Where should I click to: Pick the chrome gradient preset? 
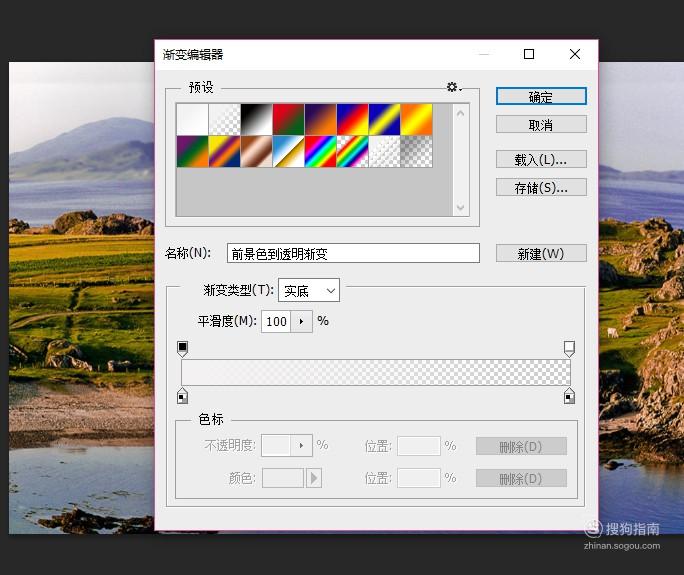tap(288, 151)
